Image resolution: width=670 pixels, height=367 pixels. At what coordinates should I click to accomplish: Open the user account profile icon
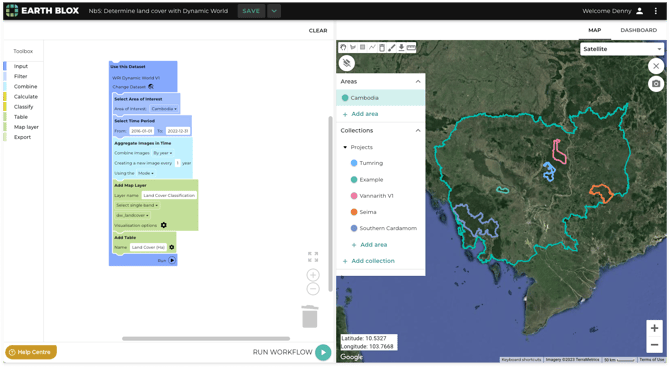pos(639,11)
